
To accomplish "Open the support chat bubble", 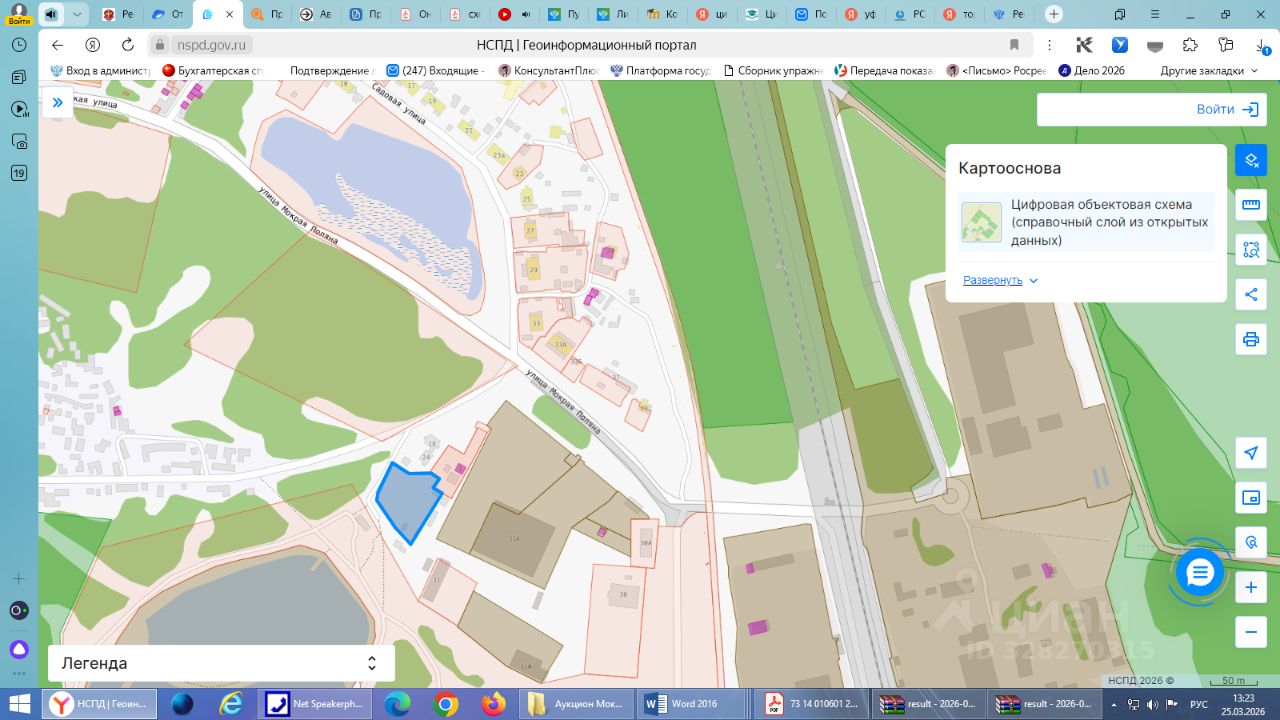I will (x=1200, y=573).
